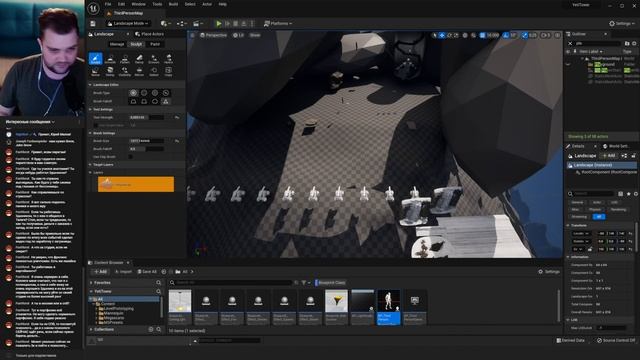Screen dimensions: 640x360
Task: Open the Landscape Mode dropdown
Action: tap(128, 24)
